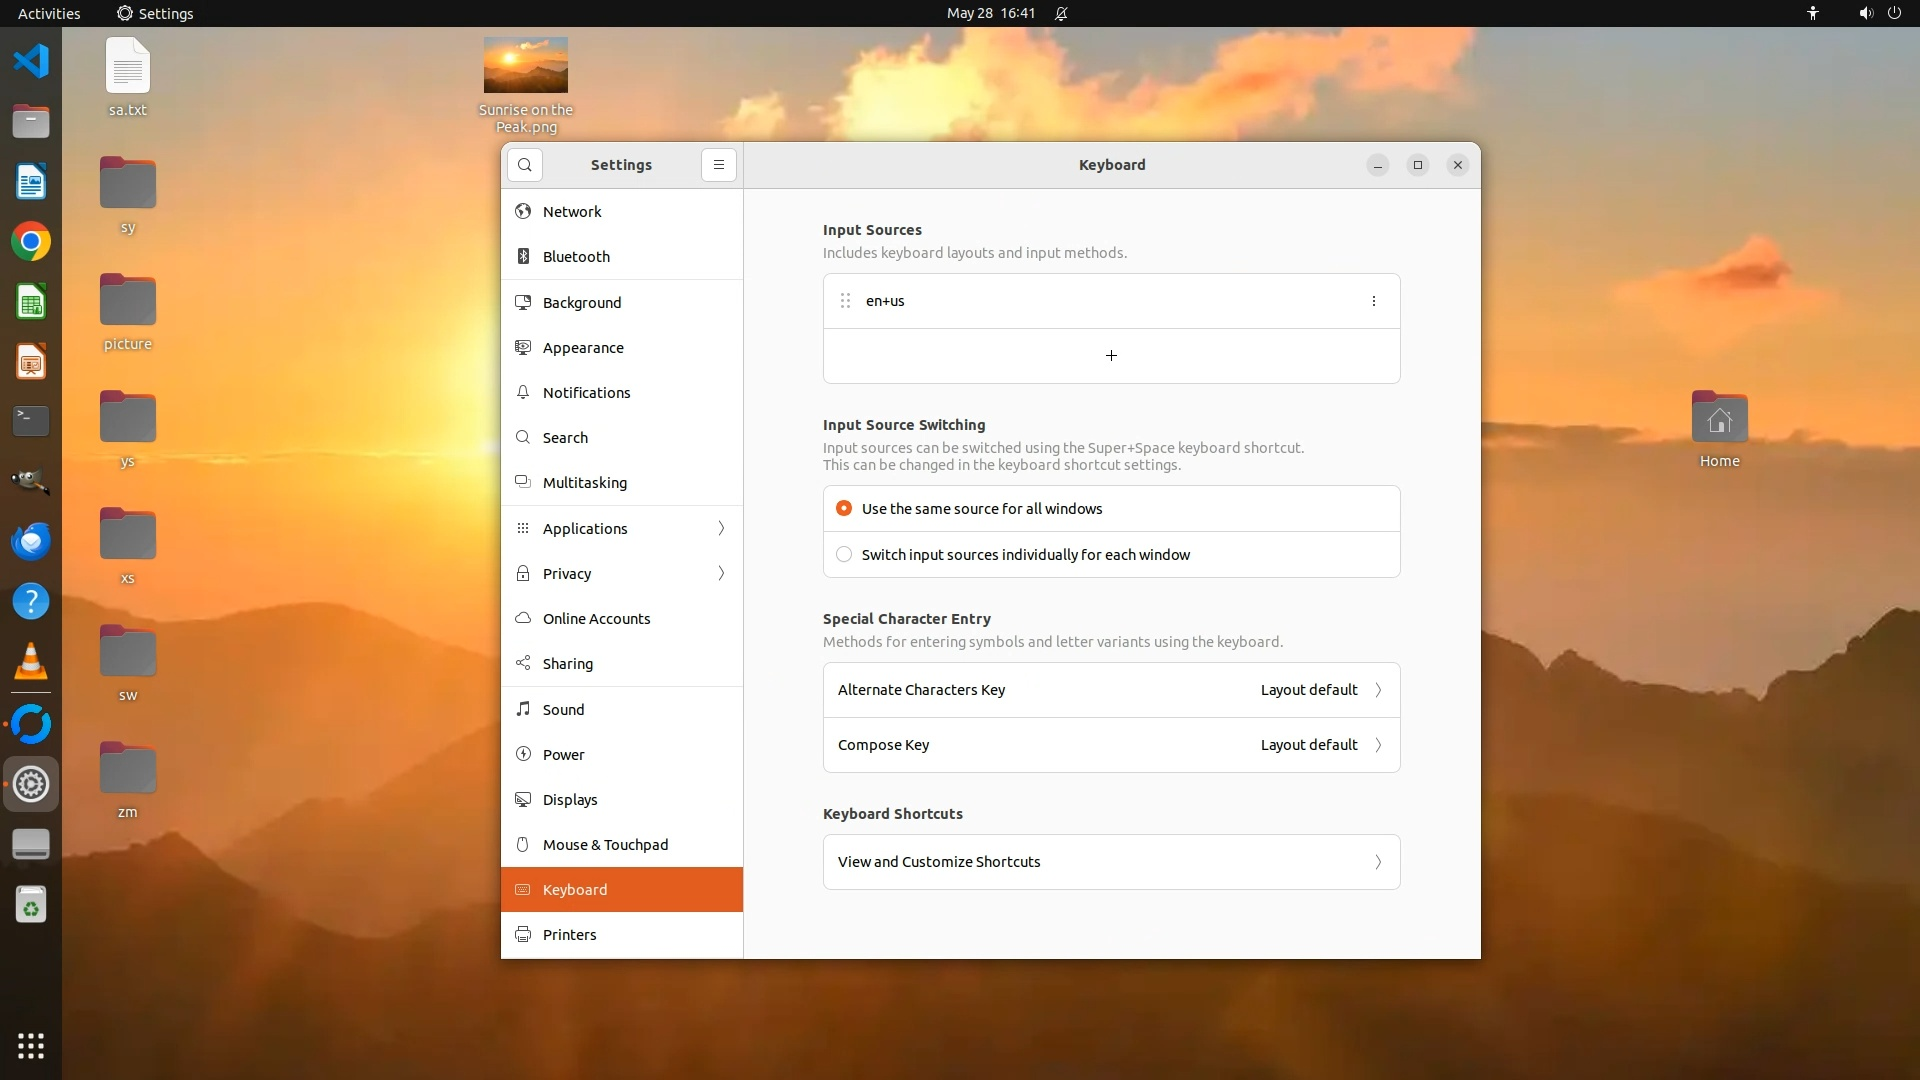
Task: Open Alternate Characters Key options
Action: [1110, 690]
